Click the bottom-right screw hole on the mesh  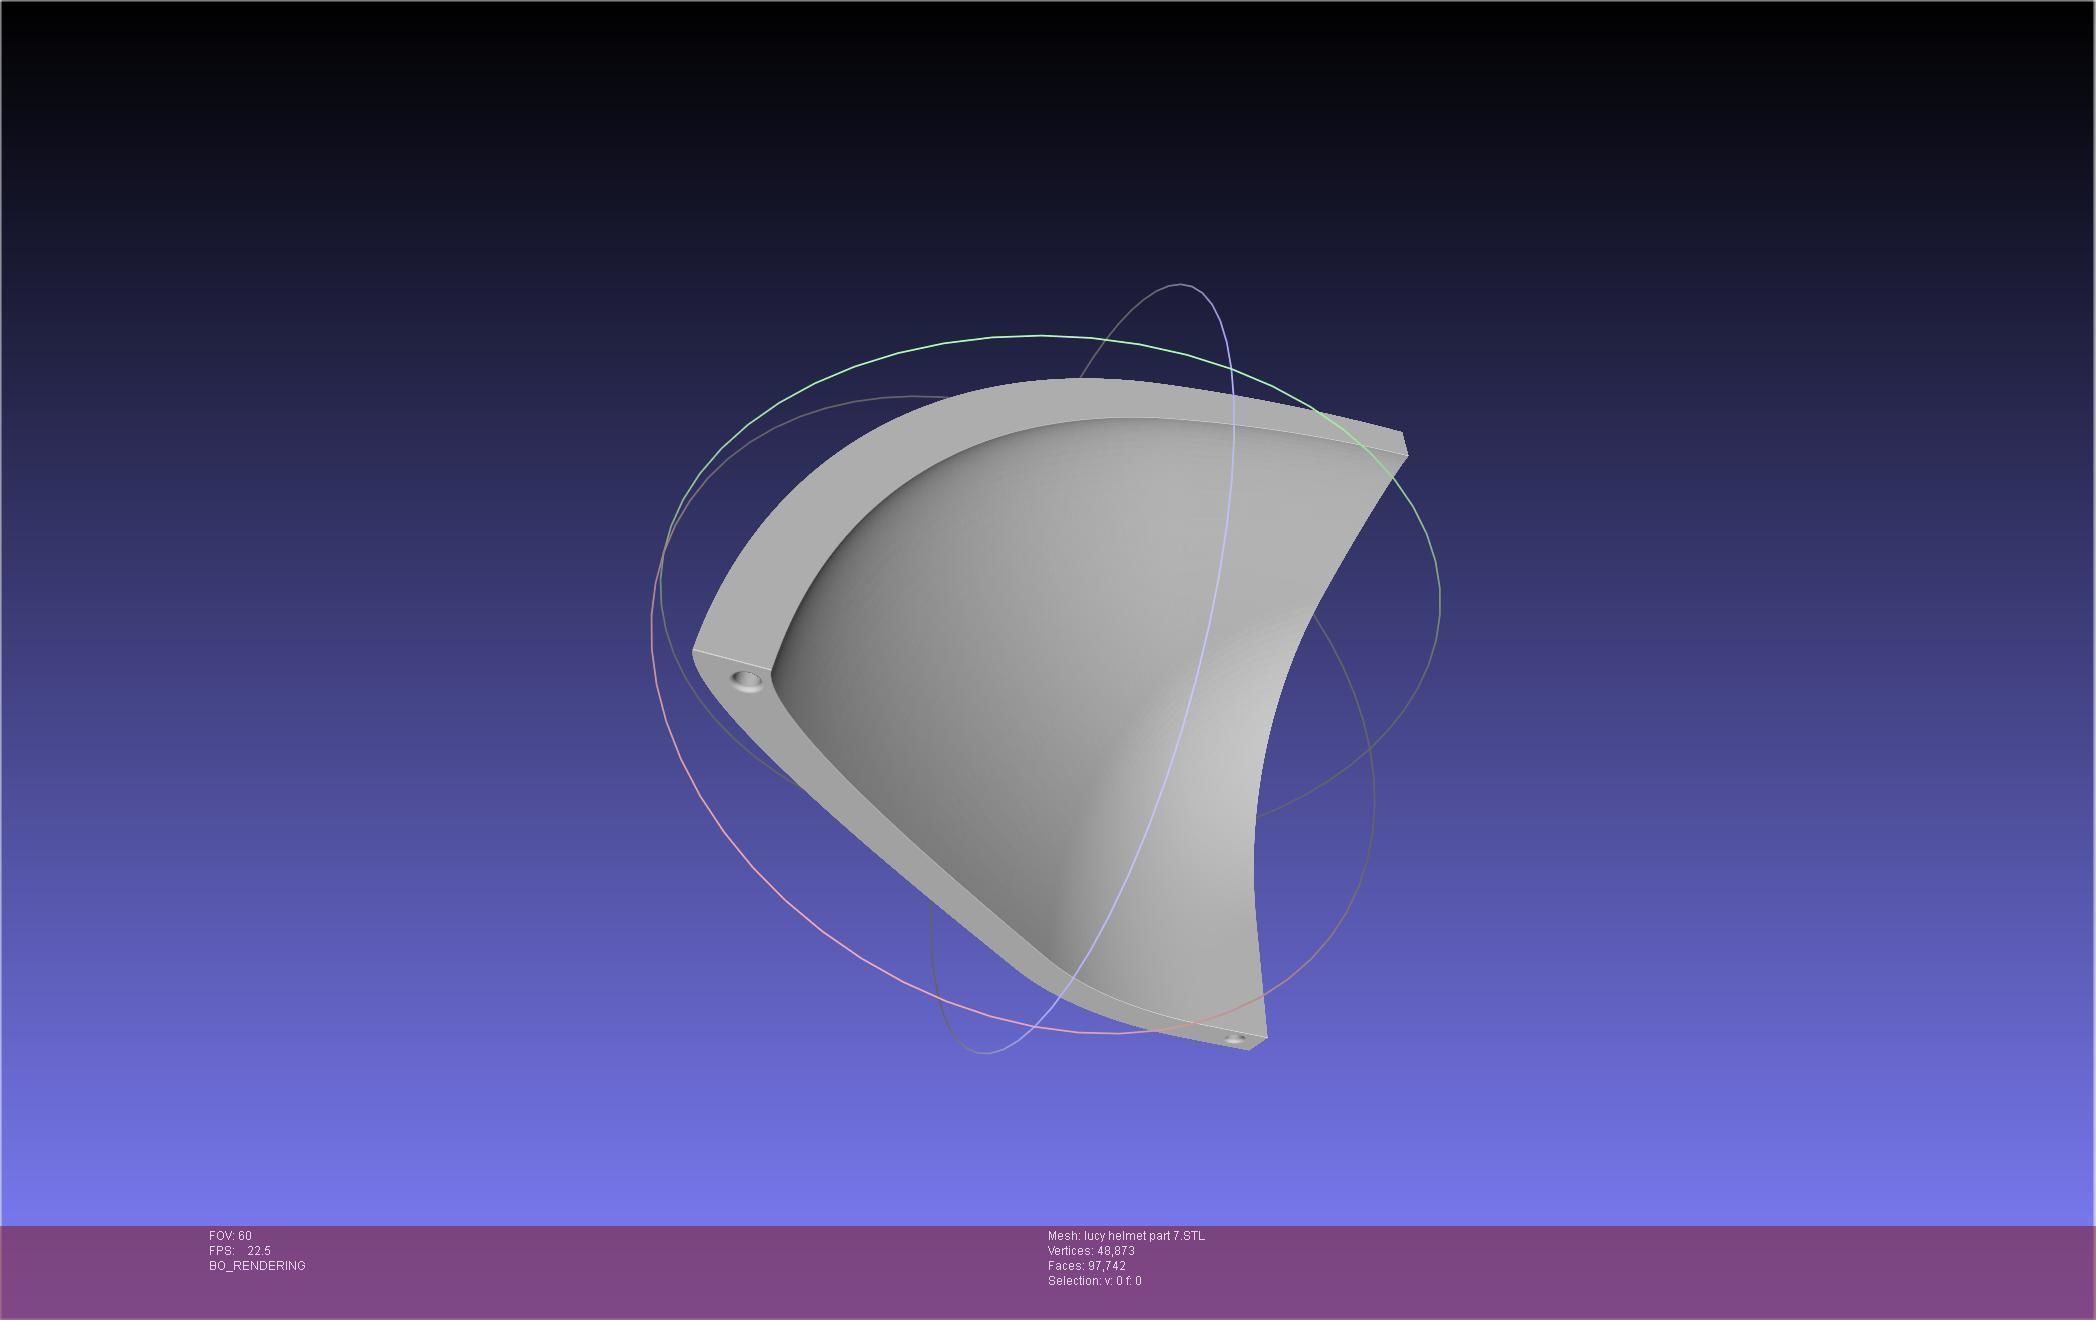point(1235,1039)
